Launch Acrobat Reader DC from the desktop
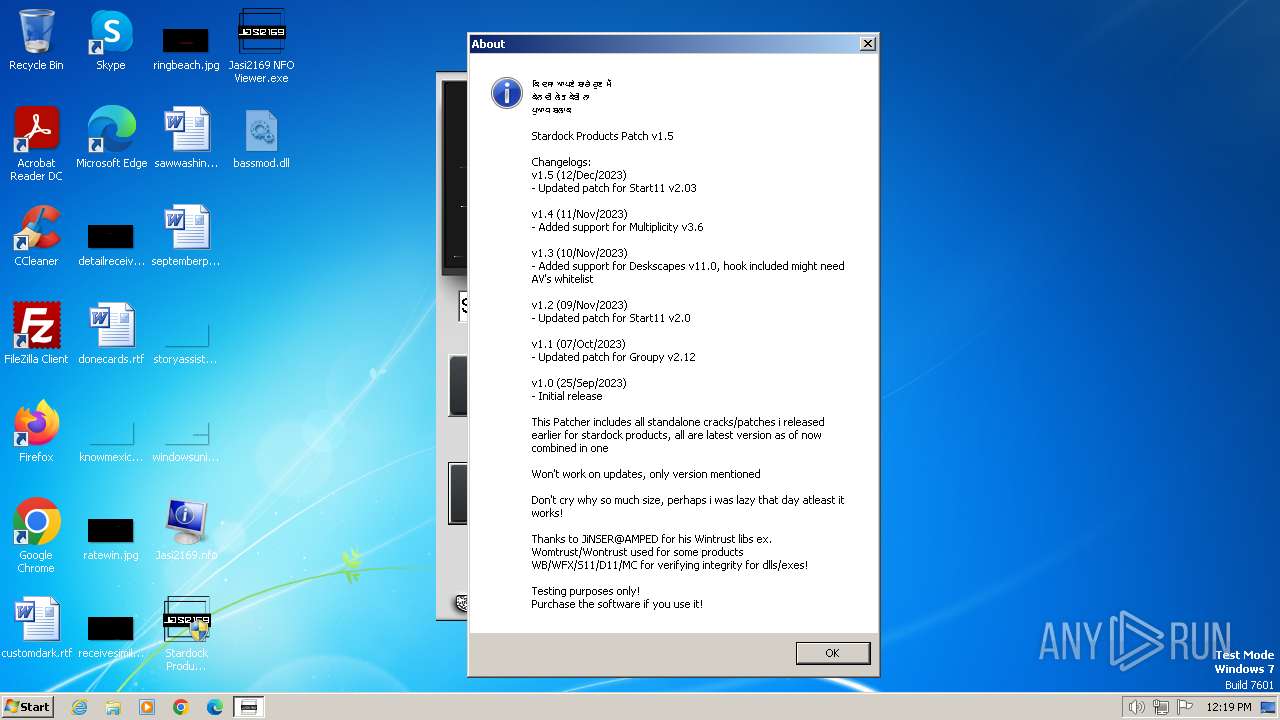This screenshot has width=1280, height=720. tap(36, 144)
